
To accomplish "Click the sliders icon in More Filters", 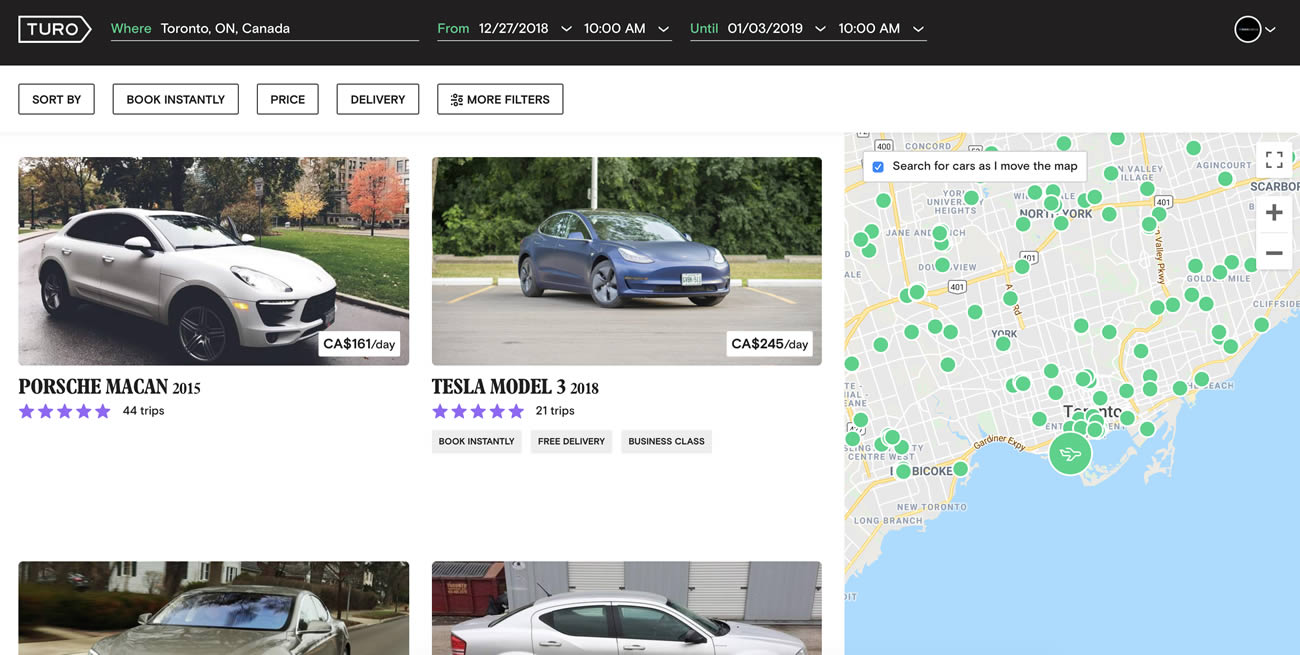I will point(456,100).
